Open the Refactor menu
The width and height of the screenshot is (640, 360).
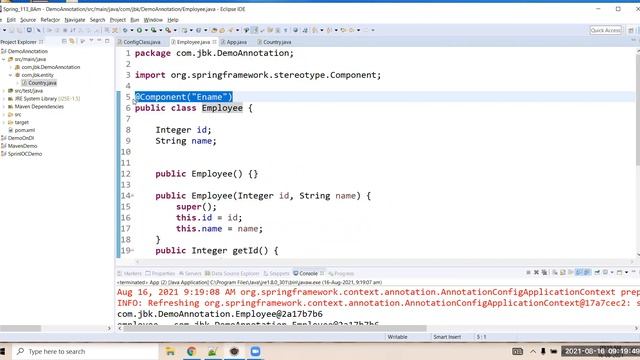(50, 20)
